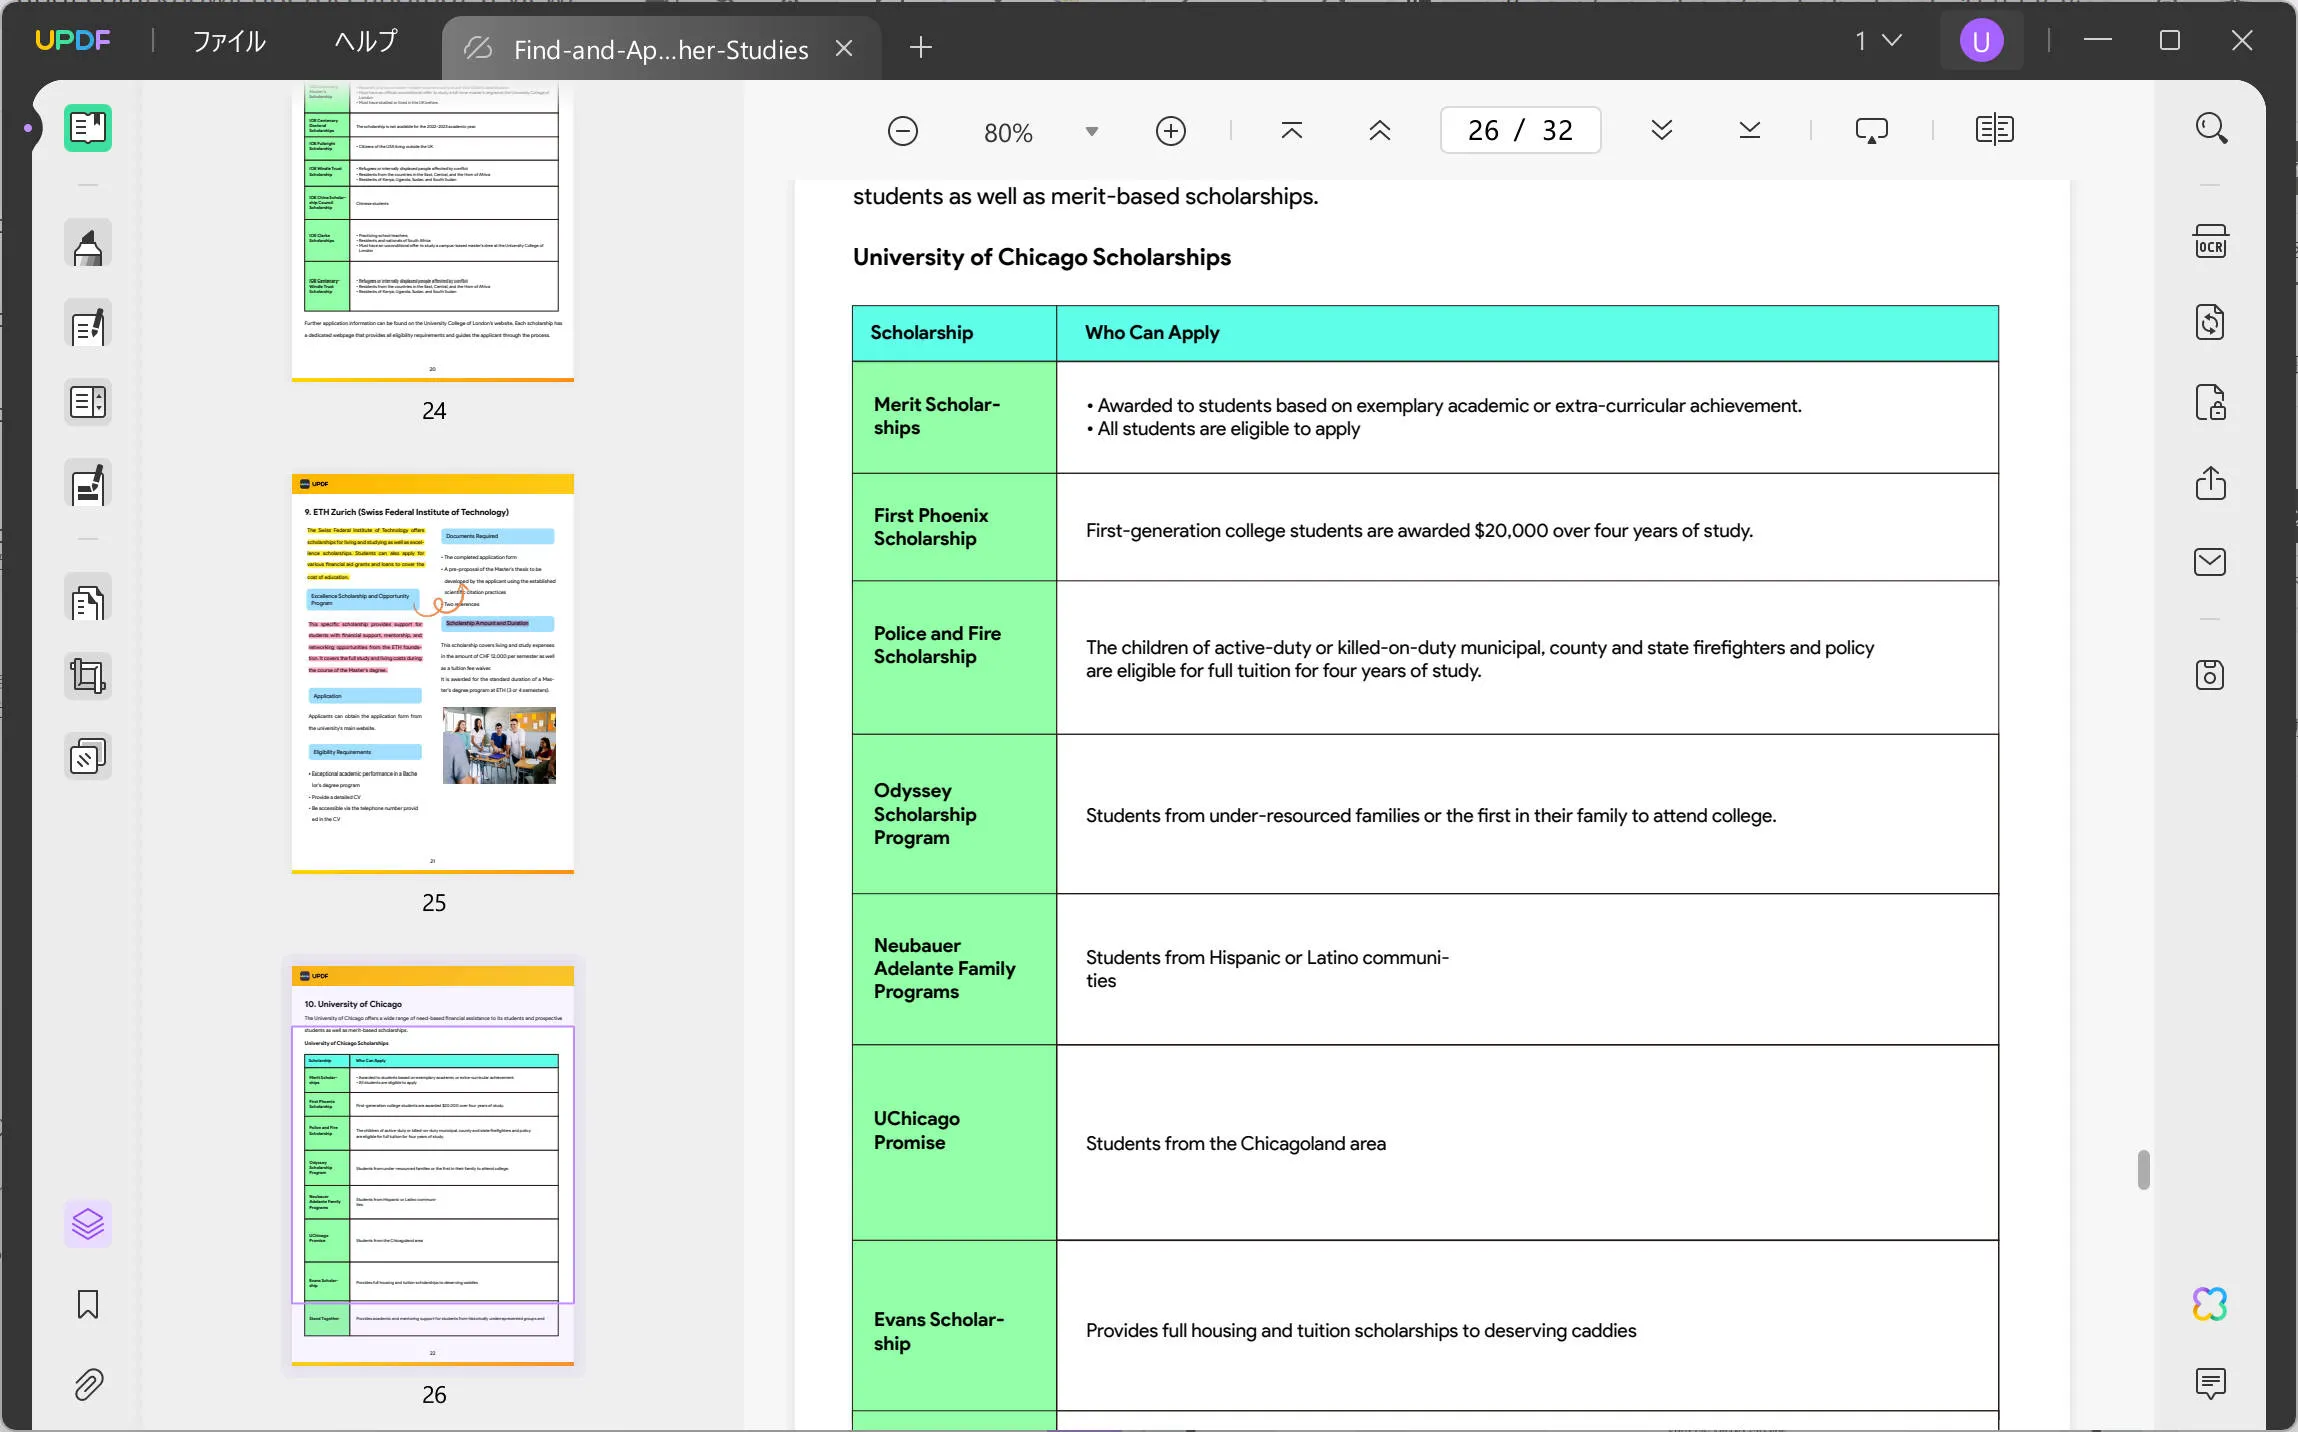Open the user account avatar

click(x=1981, y=41)
